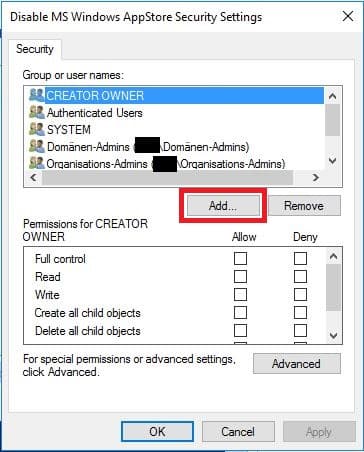Click the Authenticated Users group icon
This screenshot has height=452, width=364.
click(36, 112)
